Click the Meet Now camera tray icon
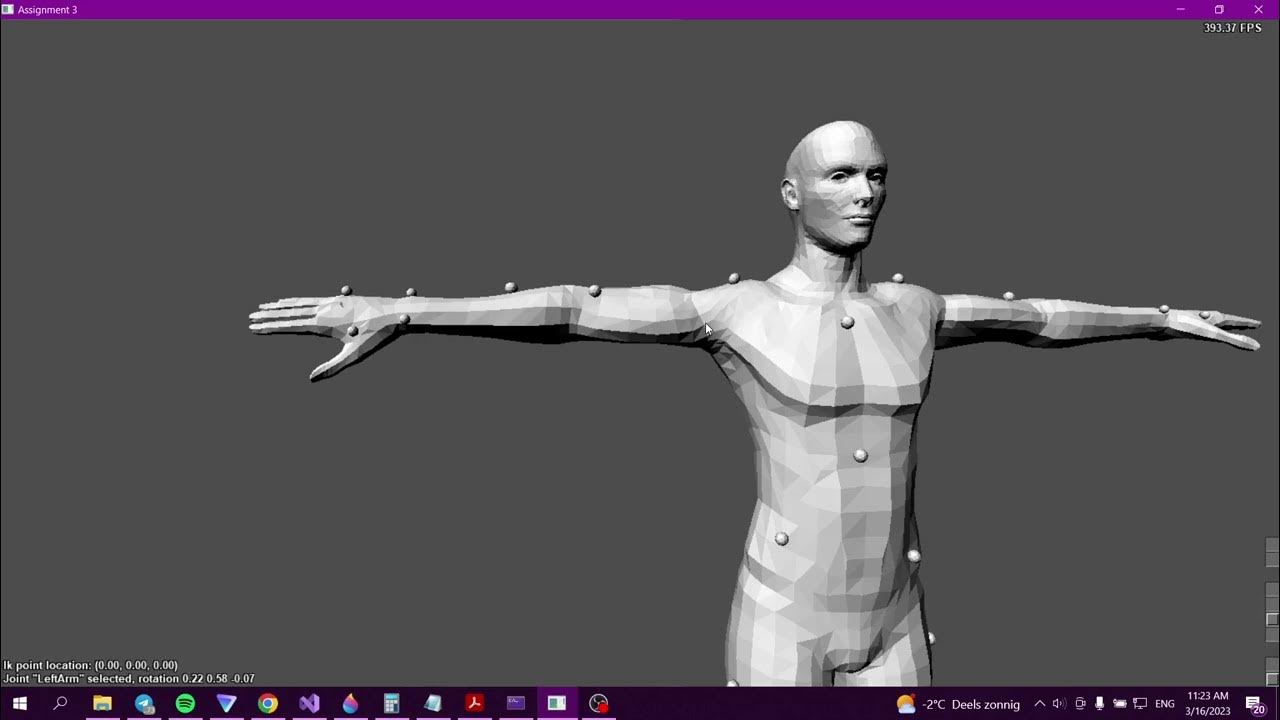This screenshot has width=1280, height=720. coord(1080,704)
